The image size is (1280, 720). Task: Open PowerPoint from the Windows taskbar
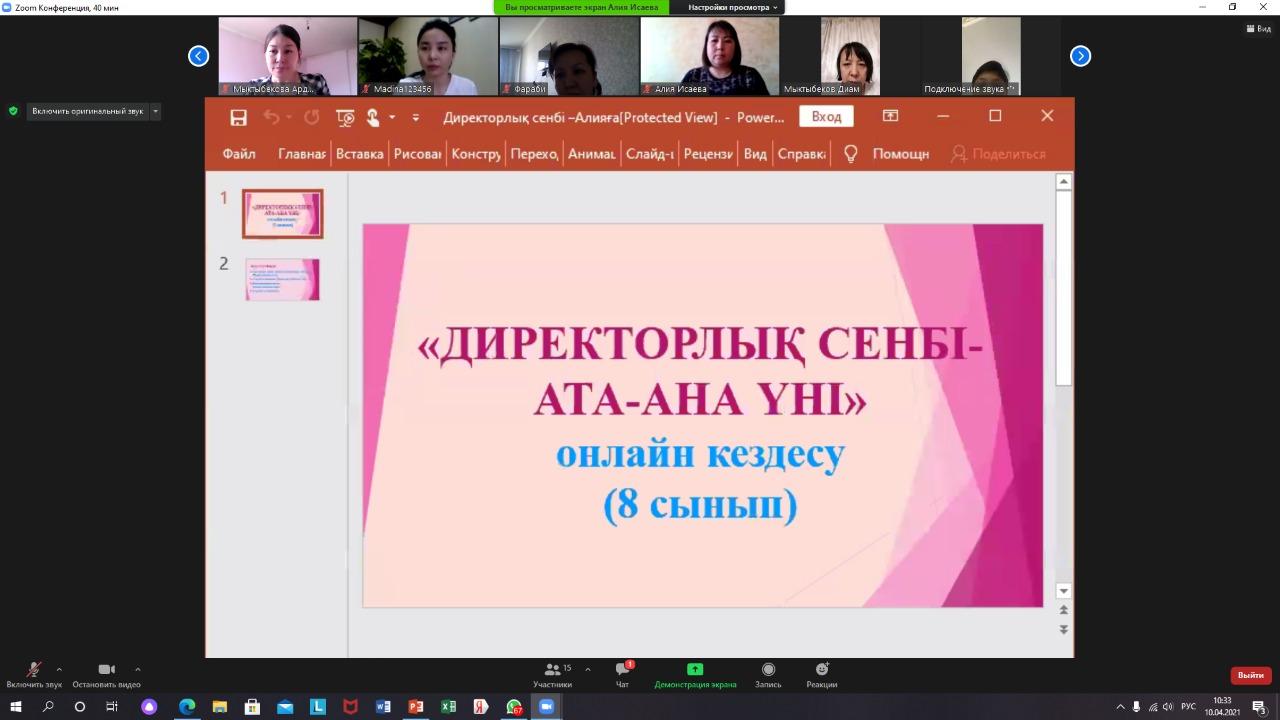point(416,707)
